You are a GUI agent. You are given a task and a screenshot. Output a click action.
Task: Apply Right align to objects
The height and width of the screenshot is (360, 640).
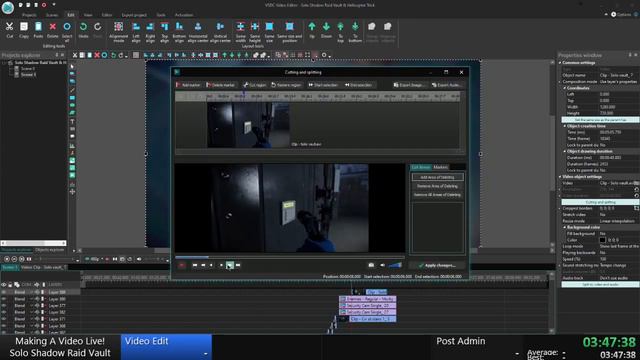pos(150,32)
